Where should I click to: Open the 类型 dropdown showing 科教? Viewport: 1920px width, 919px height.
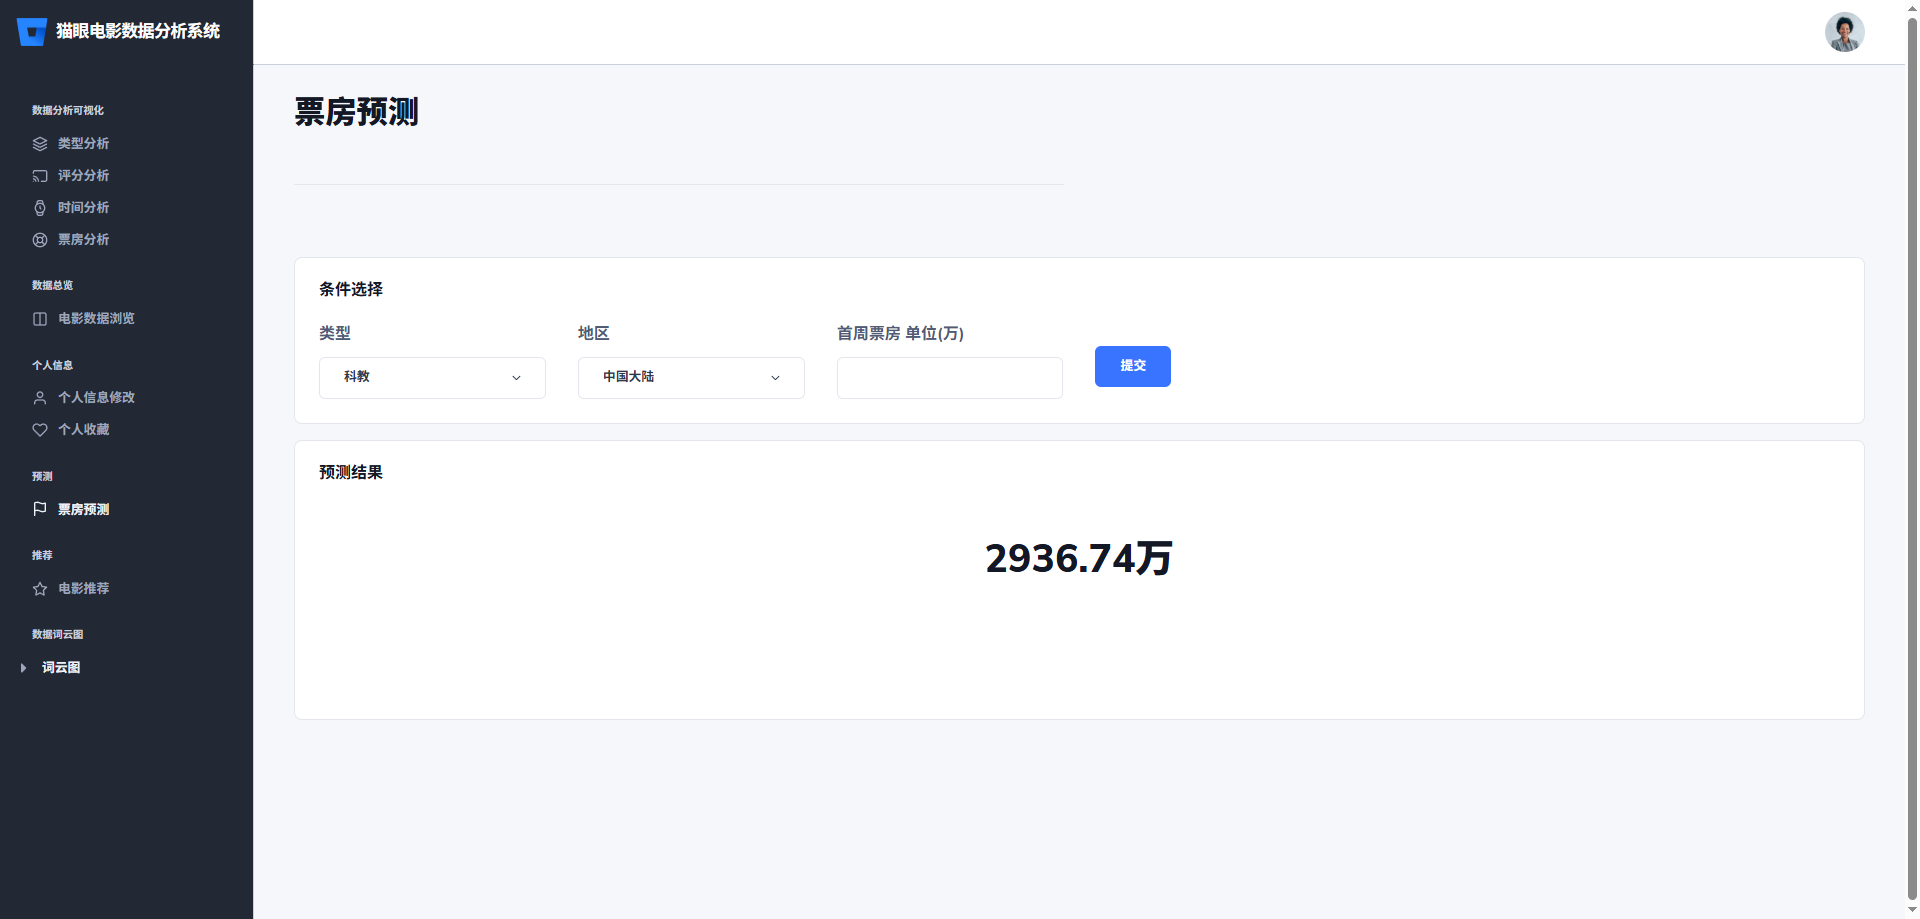point(432,378)
